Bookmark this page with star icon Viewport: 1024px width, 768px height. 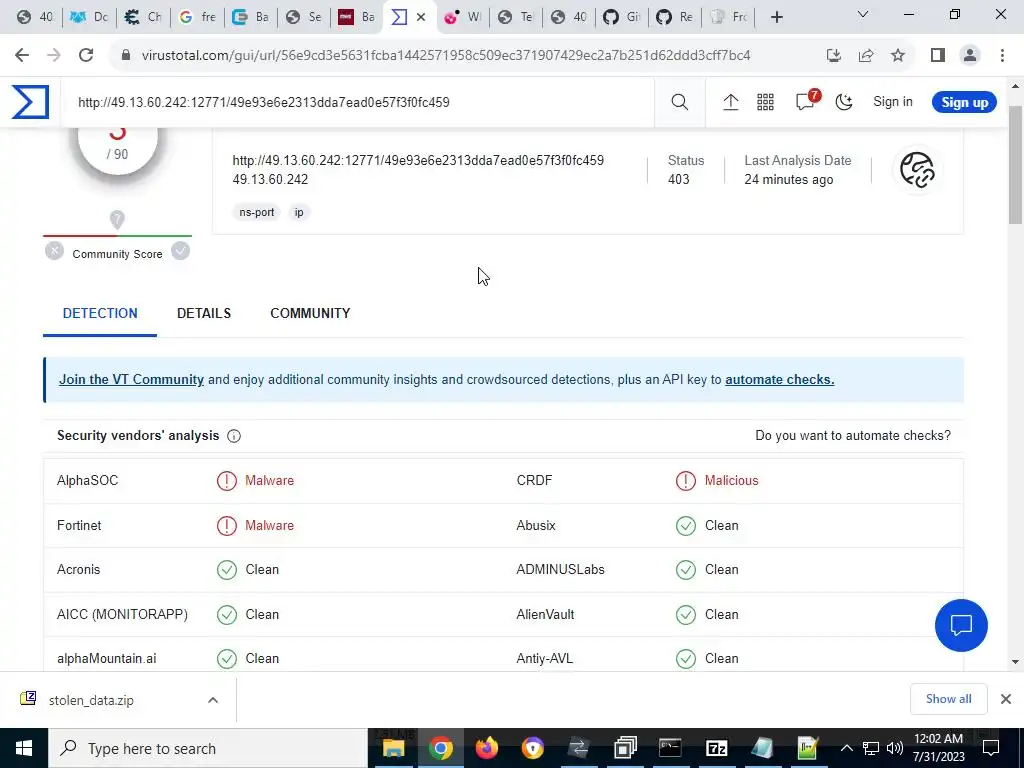(x=898, y=56)
